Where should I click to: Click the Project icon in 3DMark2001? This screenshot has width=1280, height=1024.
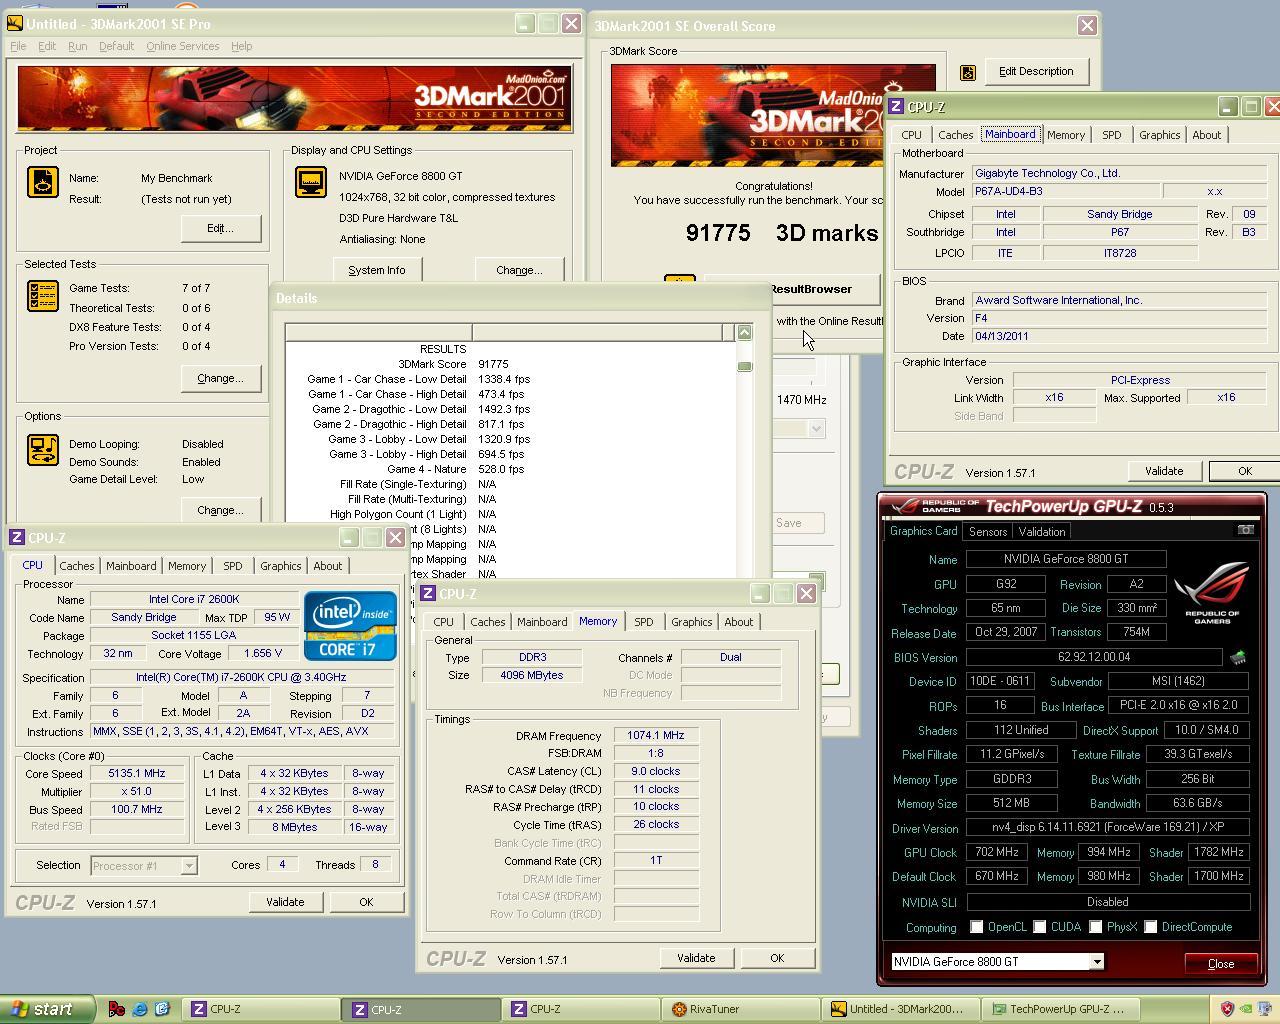coord(43,181)
